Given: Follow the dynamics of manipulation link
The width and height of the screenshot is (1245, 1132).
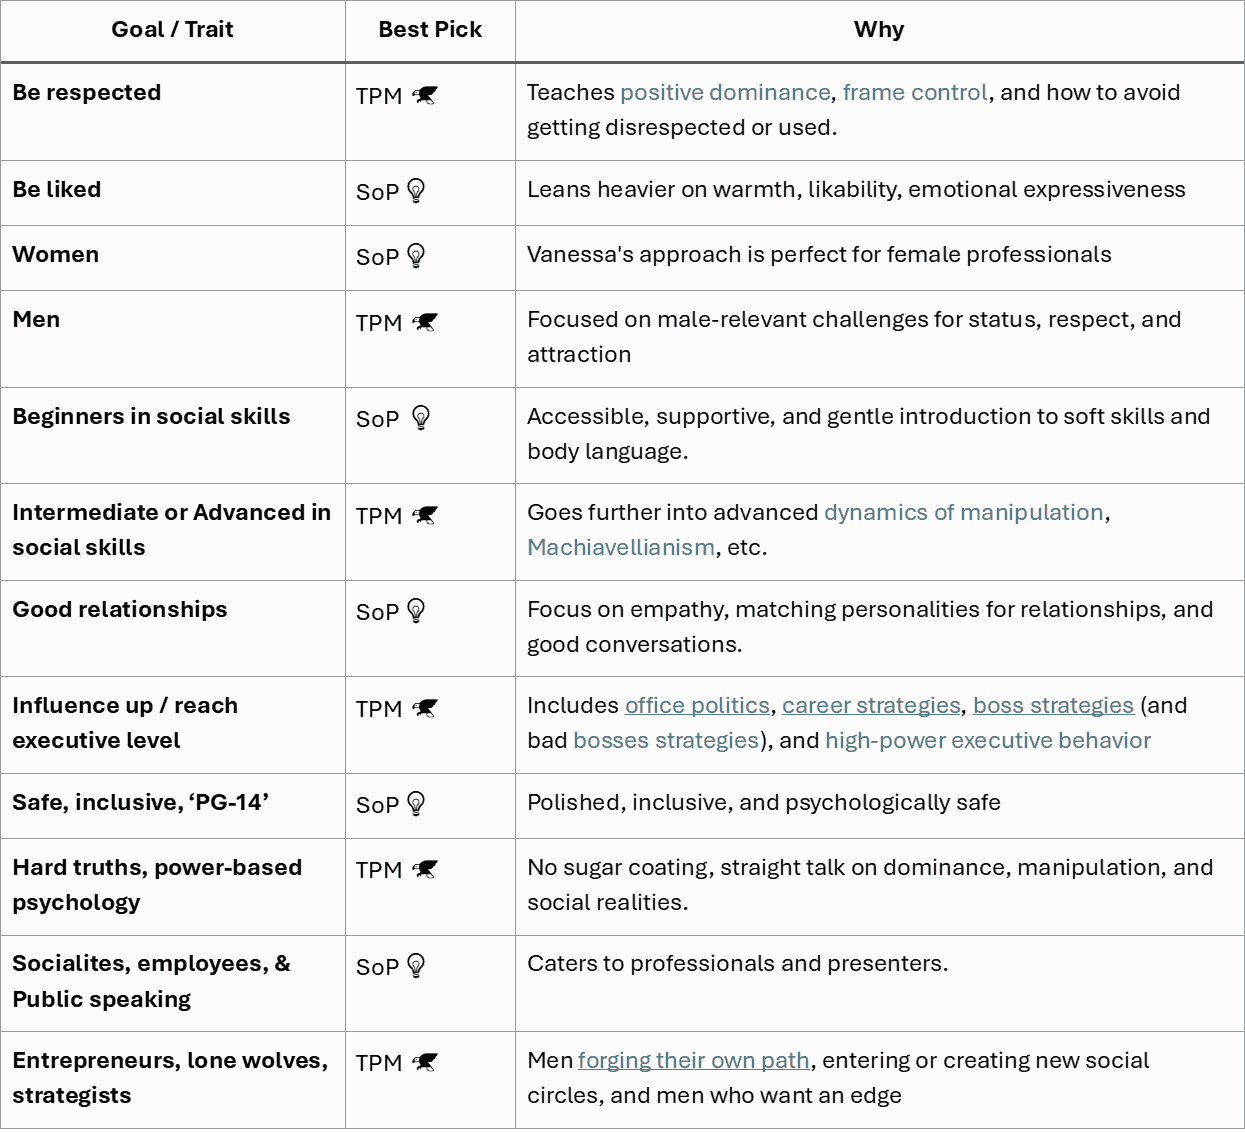Looking at the screenshot, I should 964,513.
